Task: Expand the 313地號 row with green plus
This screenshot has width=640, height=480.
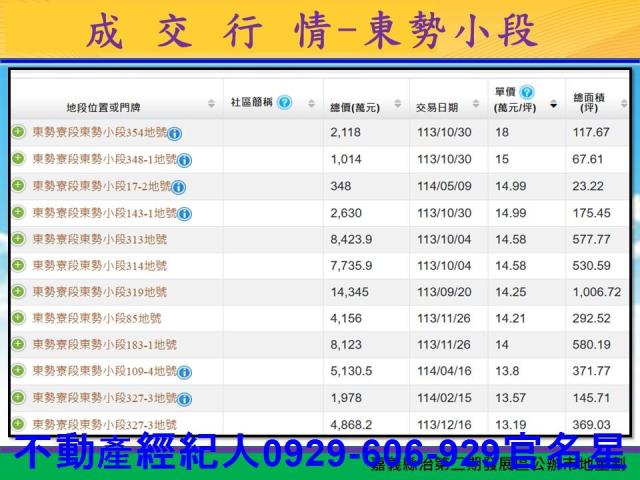Action: pyautogui.click(x=18, y=239)
